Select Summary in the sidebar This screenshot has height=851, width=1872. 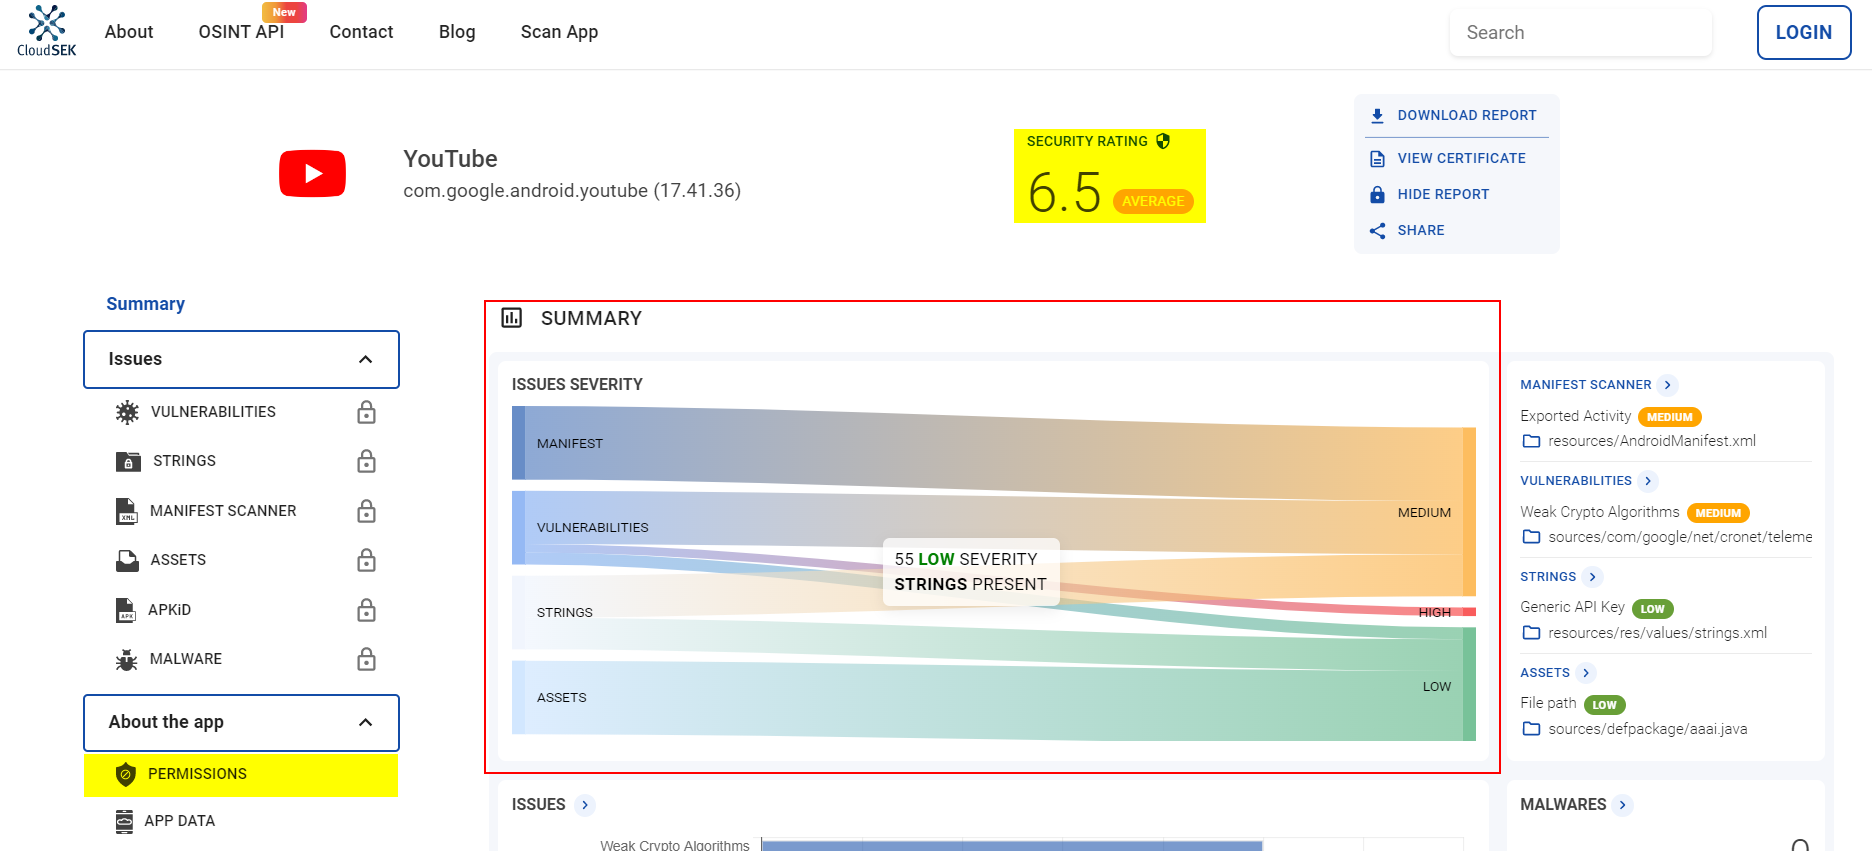146,304
